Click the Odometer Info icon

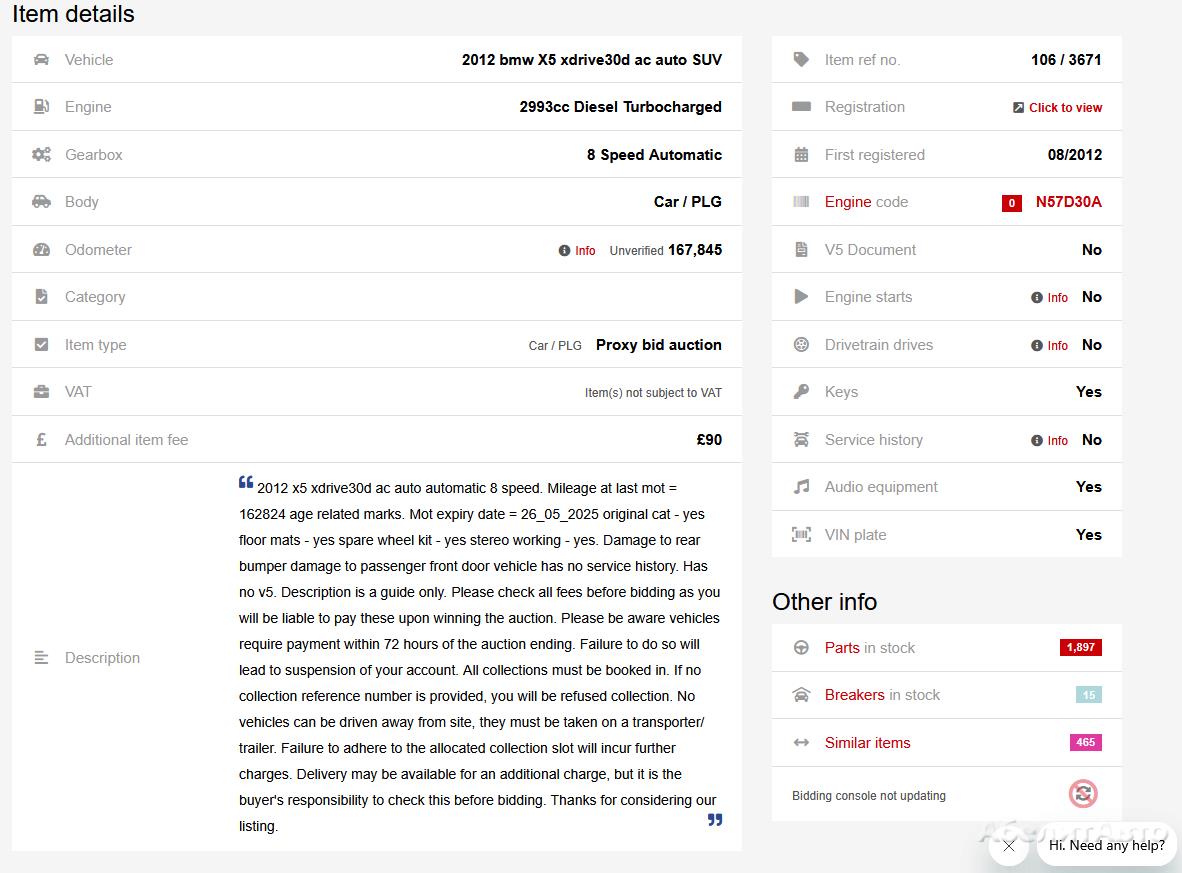pos(565,251)
